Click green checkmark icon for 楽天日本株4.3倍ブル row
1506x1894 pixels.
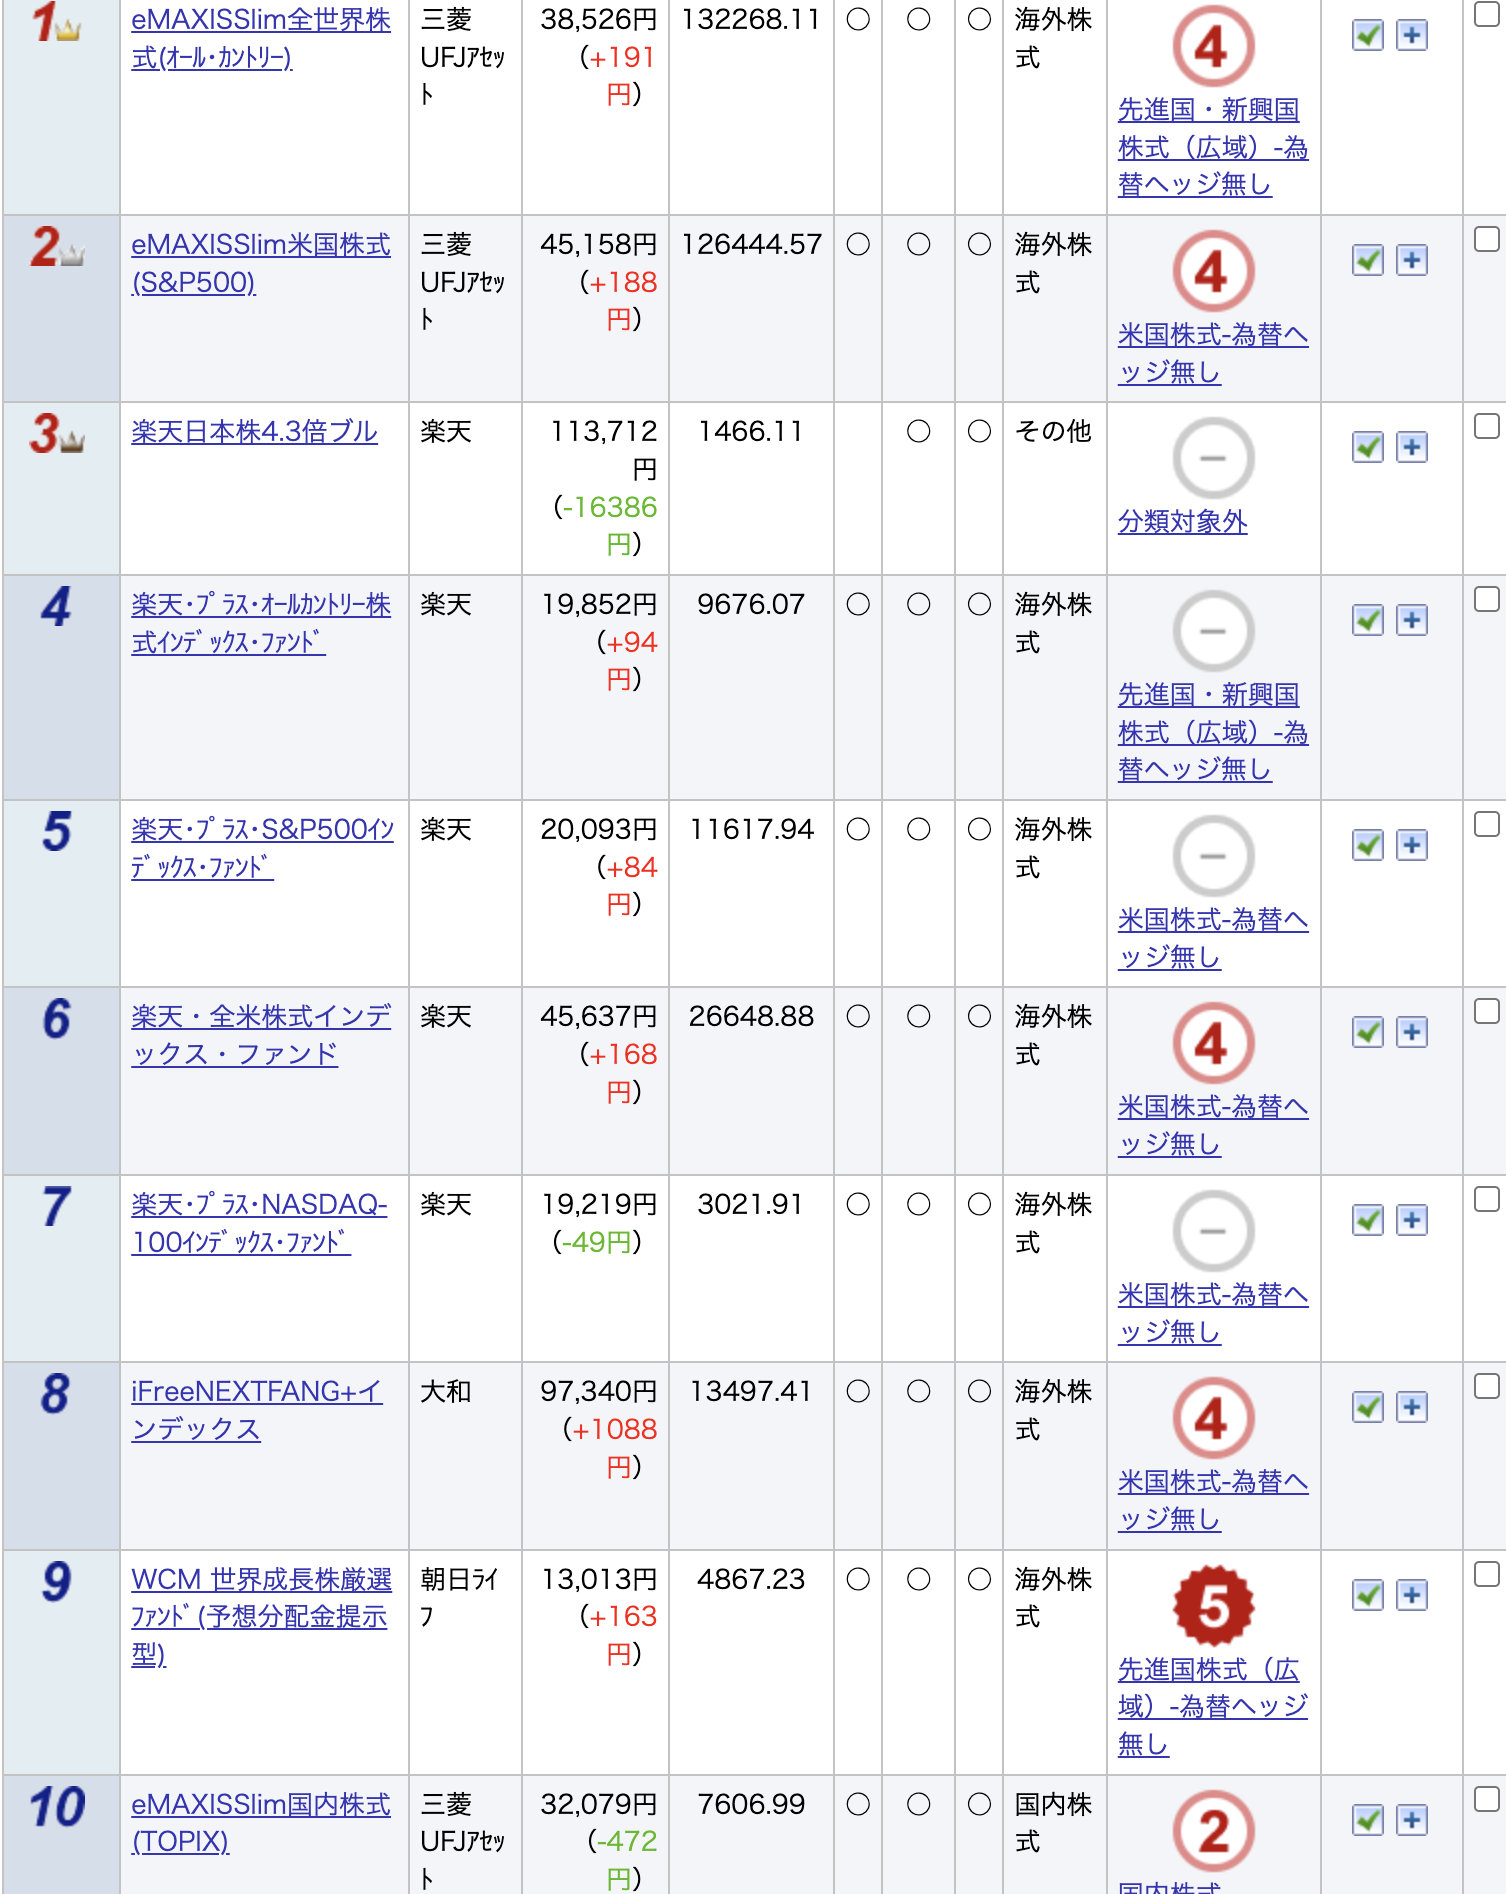(1367, 447)
